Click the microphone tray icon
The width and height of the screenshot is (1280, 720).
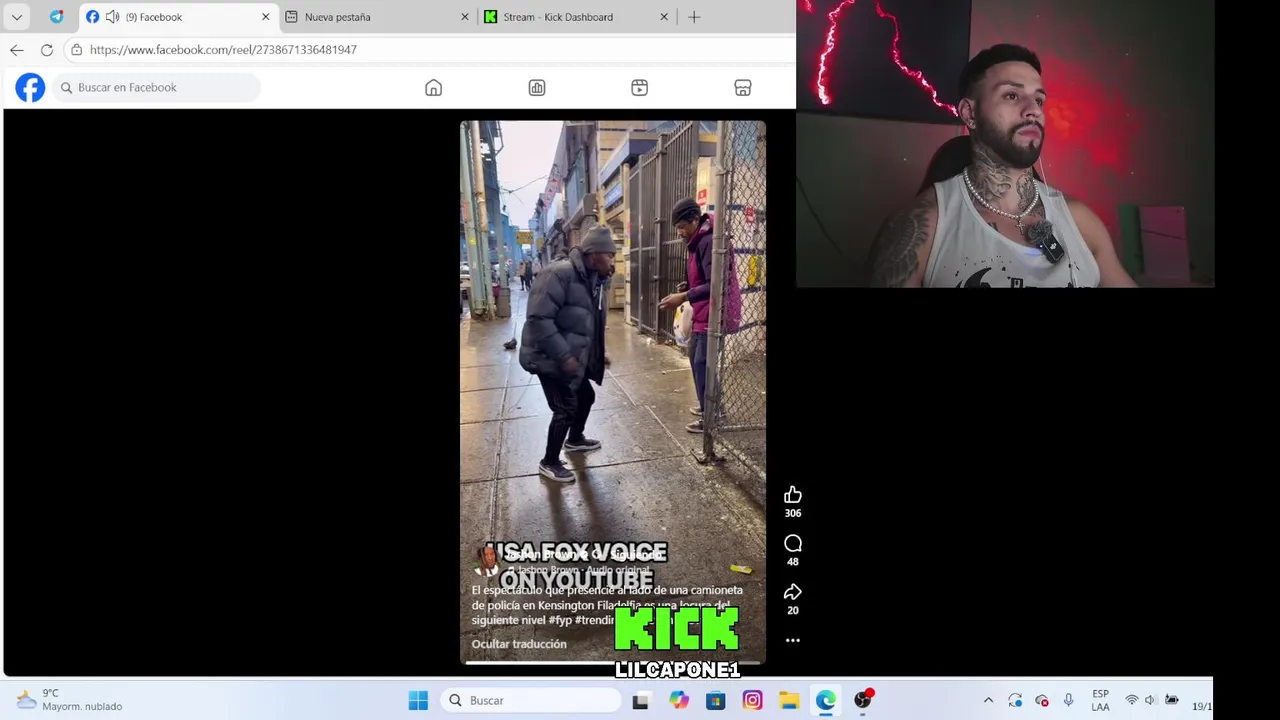1069,700
